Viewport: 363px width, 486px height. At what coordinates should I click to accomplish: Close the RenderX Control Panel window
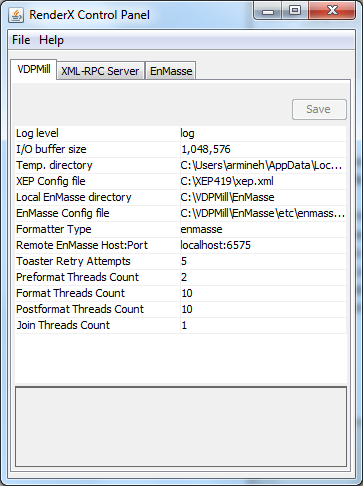click(332, 11)
